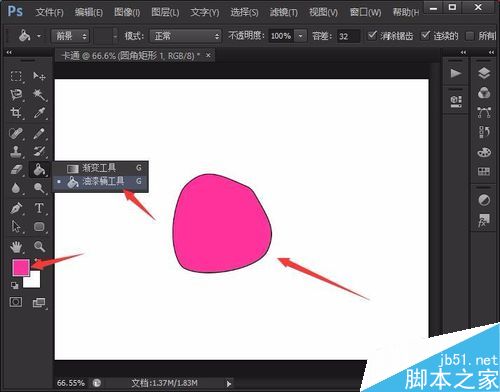Open the Select menu
The image size is (500, 392).
pos(244,13)
